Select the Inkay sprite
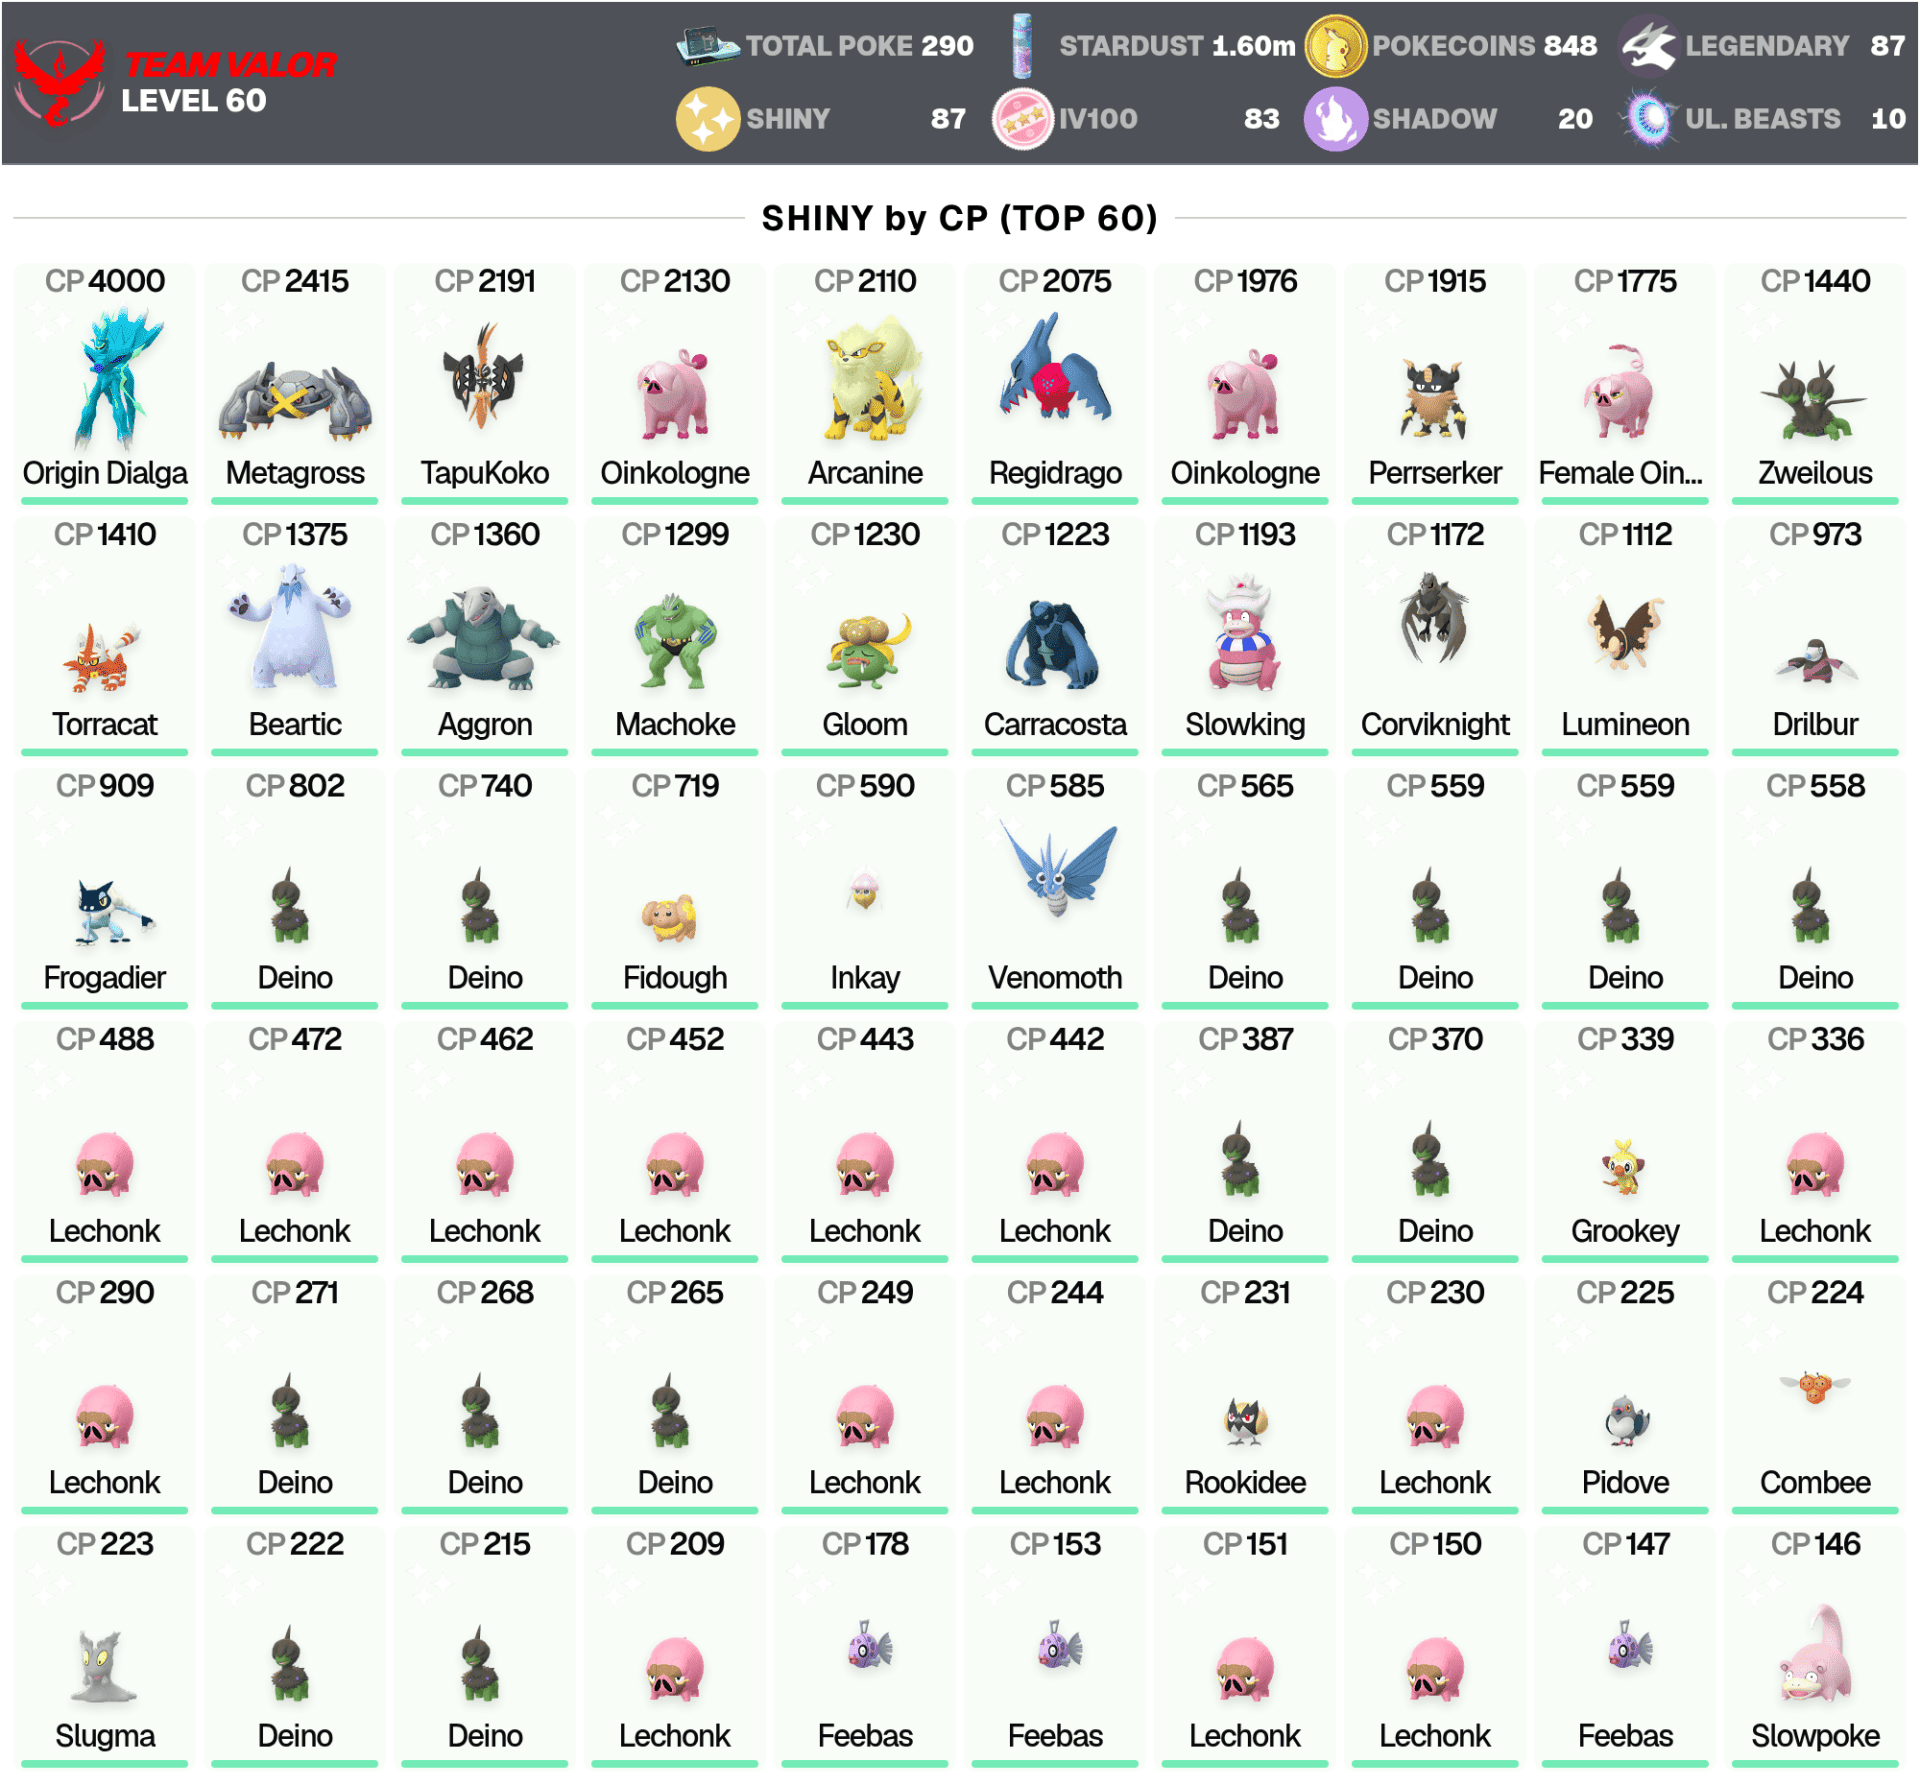 pos(864,891)
